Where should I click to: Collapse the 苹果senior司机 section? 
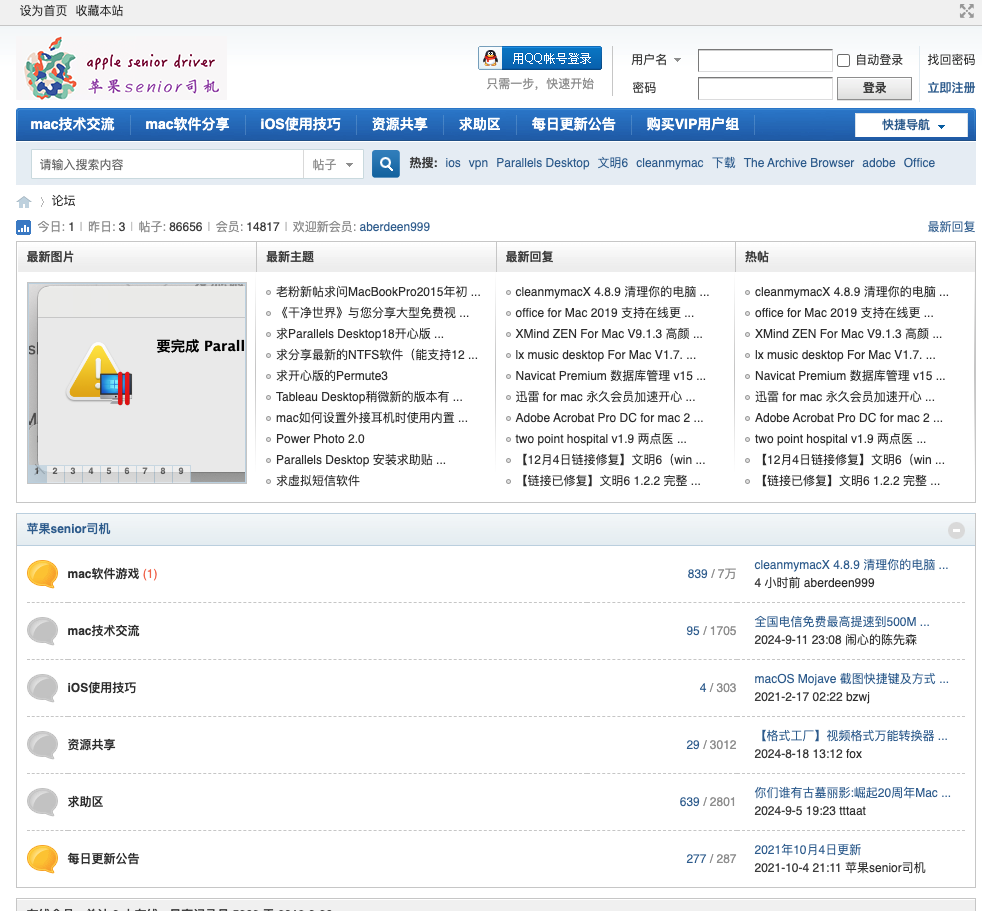coord(956,530)
